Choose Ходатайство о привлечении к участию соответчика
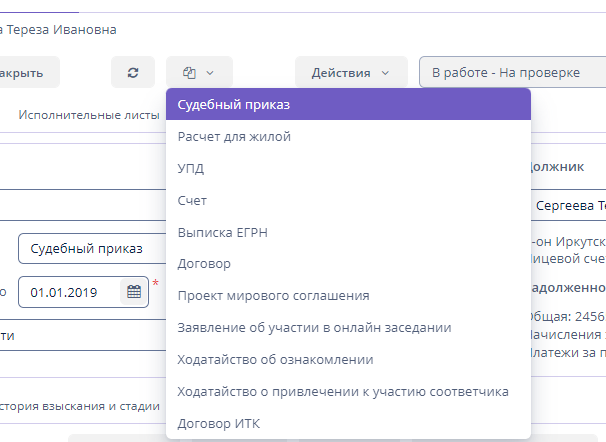The height and width of the screenshot is (442, 606). [343, 391]
